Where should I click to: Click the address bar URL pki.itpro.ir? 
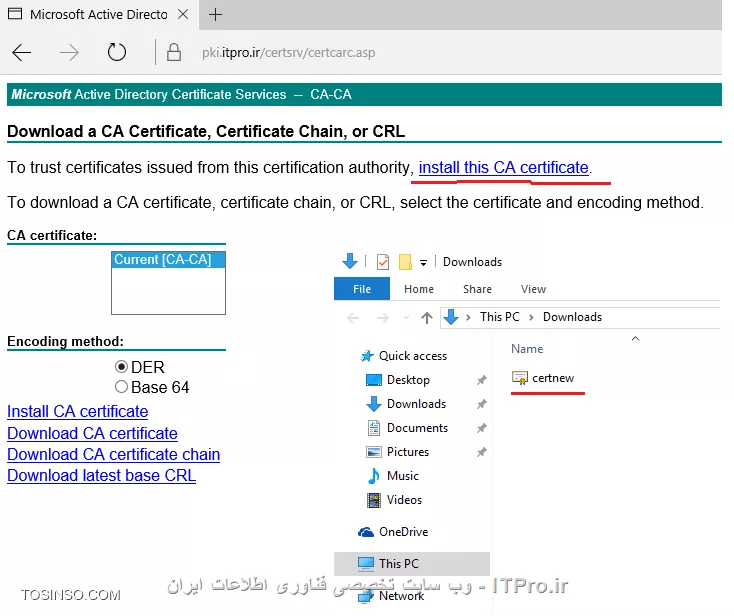pyautogui.click(x=288, y=52)
